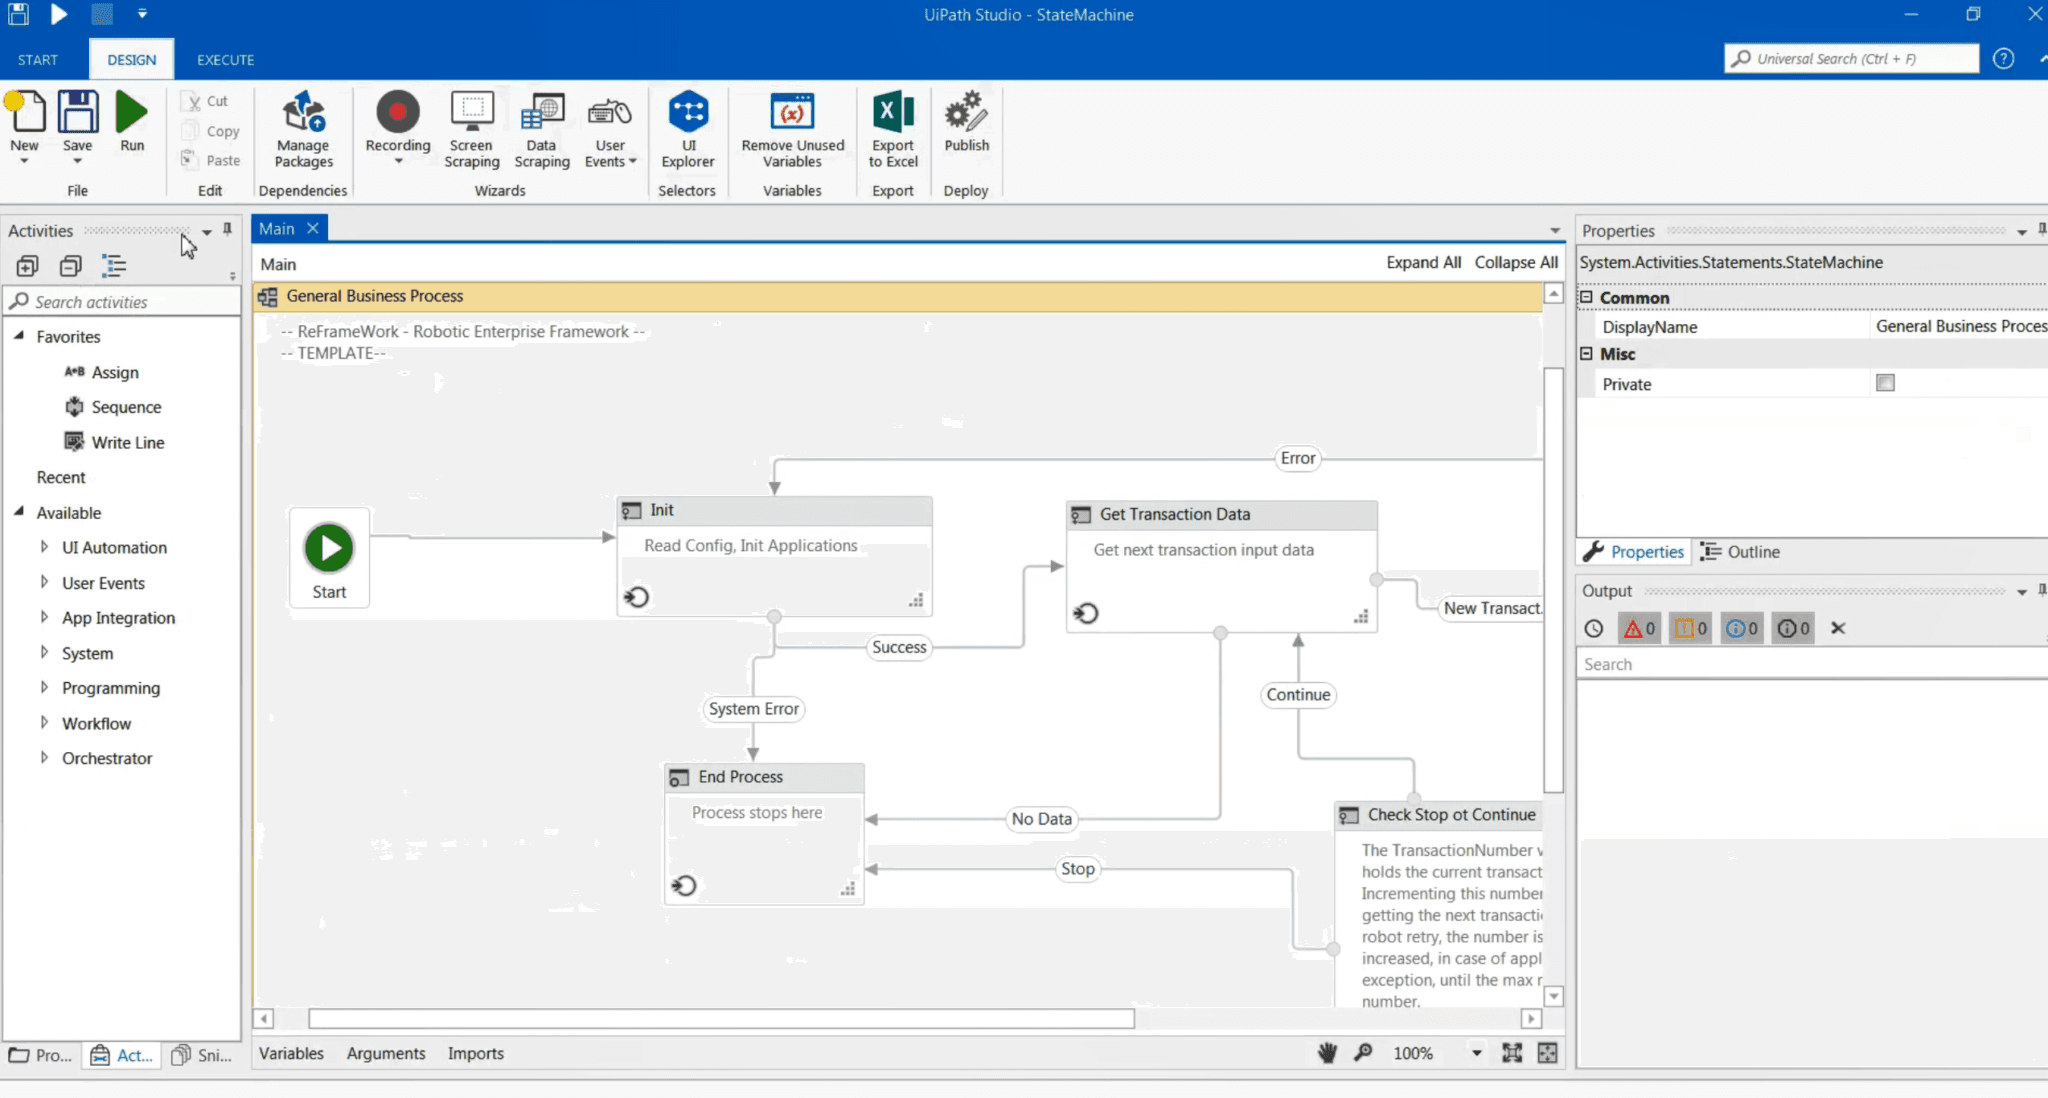Open the Variables panel
The width and height of the screenshot is (2048, 1098).
coord(291,1053)
